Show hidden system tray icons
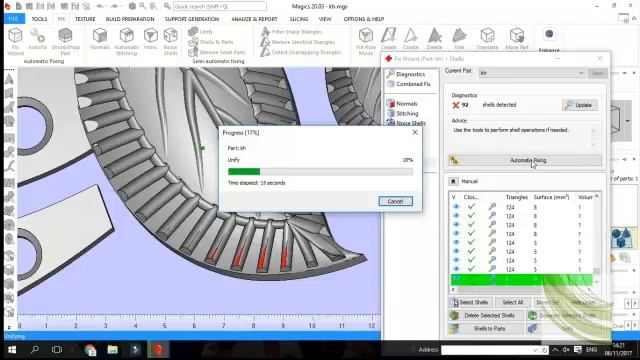 point(555,350)
